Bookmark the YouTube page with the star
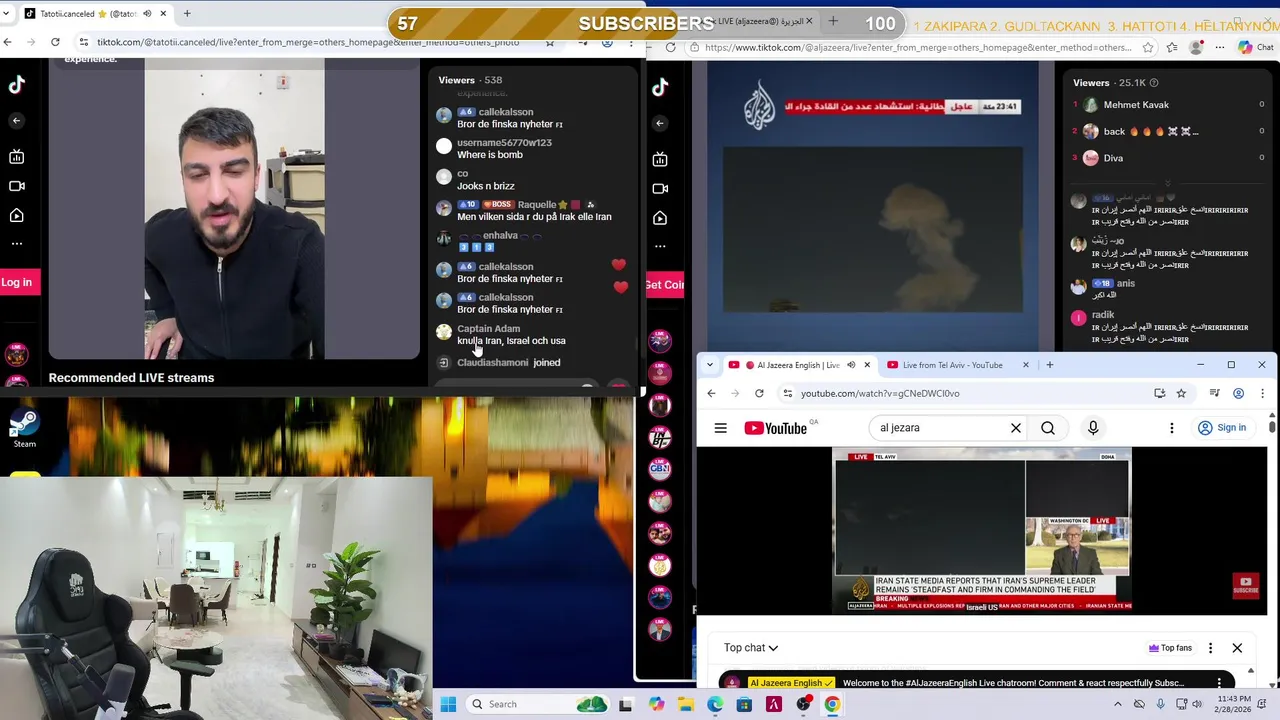1280x720 pixels. 1181,393
